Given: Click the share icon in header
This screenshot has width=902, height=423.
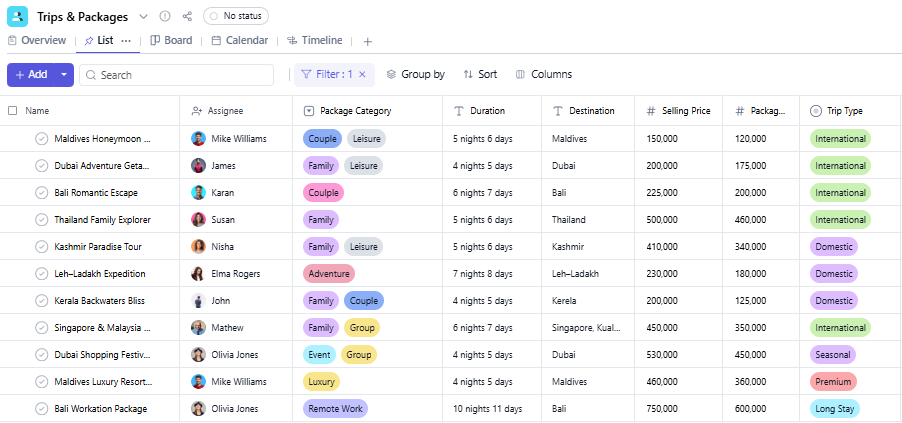Looking at the screenshot, I should 187,17.
